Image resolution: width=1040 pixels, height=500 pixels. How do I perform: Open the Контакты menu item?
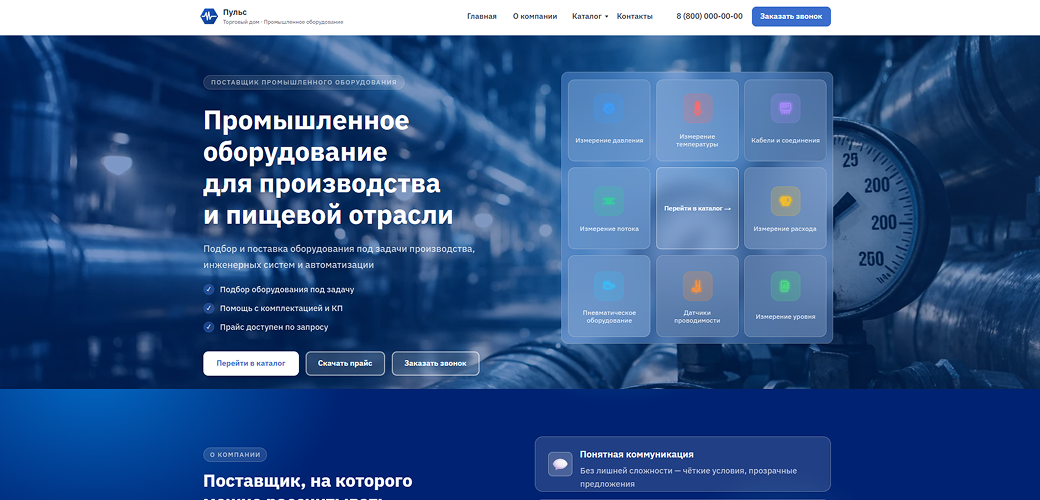635,17
